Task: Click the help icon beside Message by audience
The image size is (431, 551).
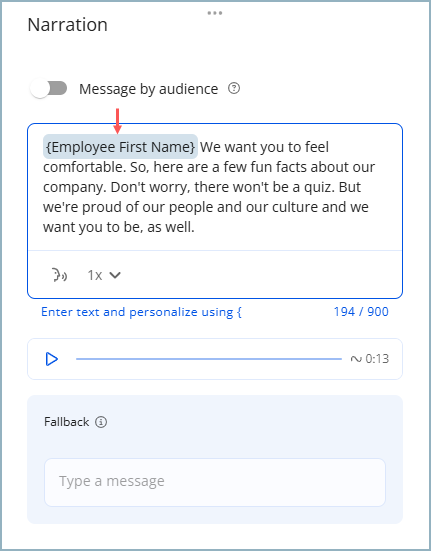Action: [x=234, y=88]
